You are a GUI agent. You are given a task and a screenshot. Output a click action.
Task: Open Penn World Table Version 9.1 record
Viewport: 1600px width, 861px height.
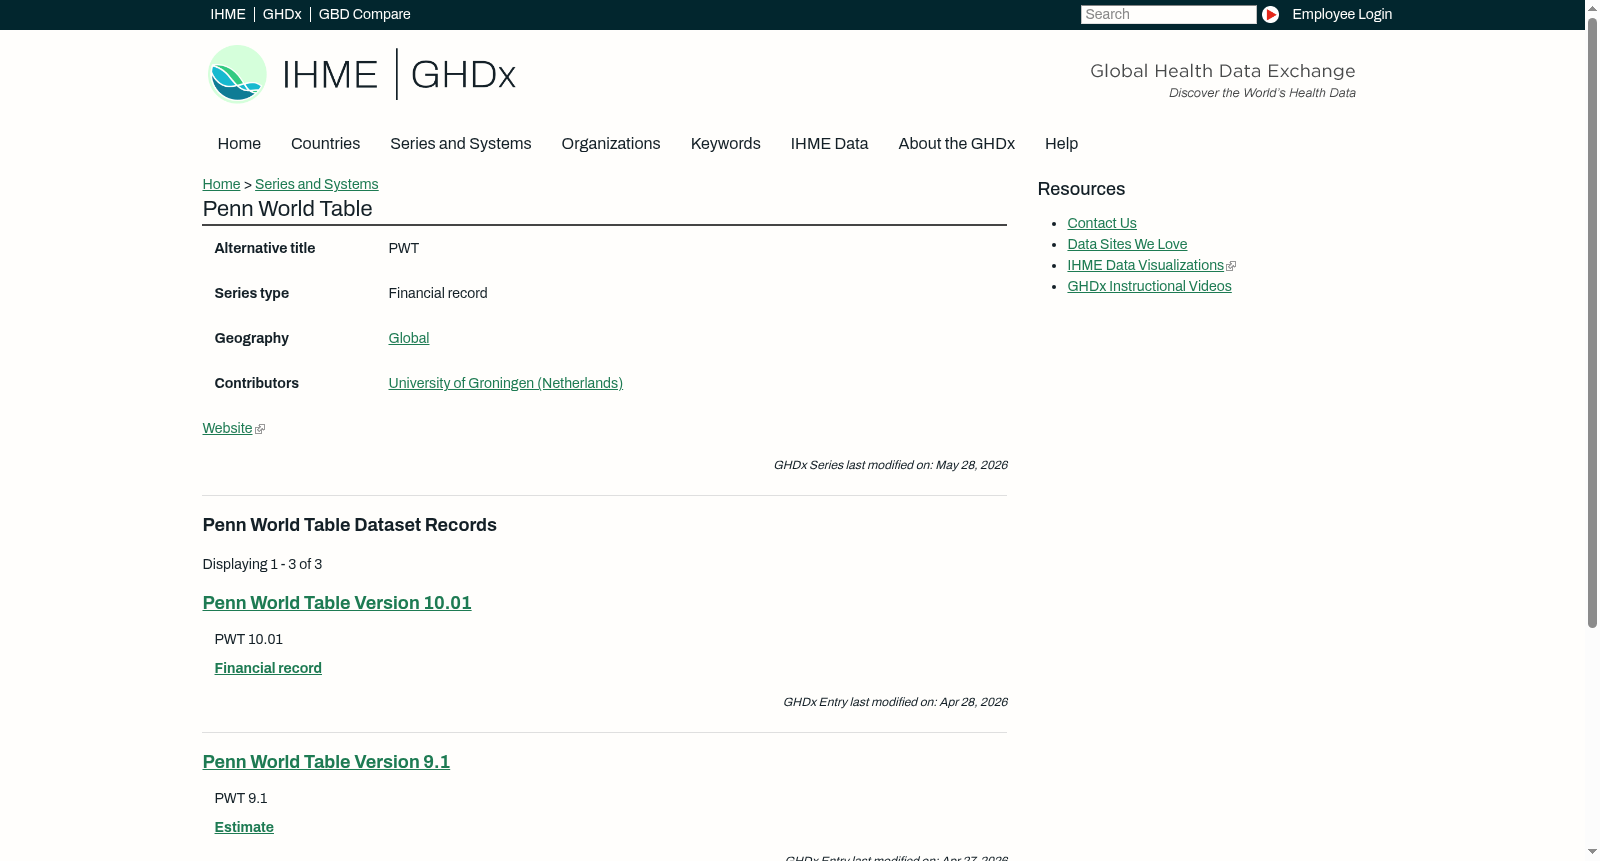pyautogui.click(x=326, y=762)
